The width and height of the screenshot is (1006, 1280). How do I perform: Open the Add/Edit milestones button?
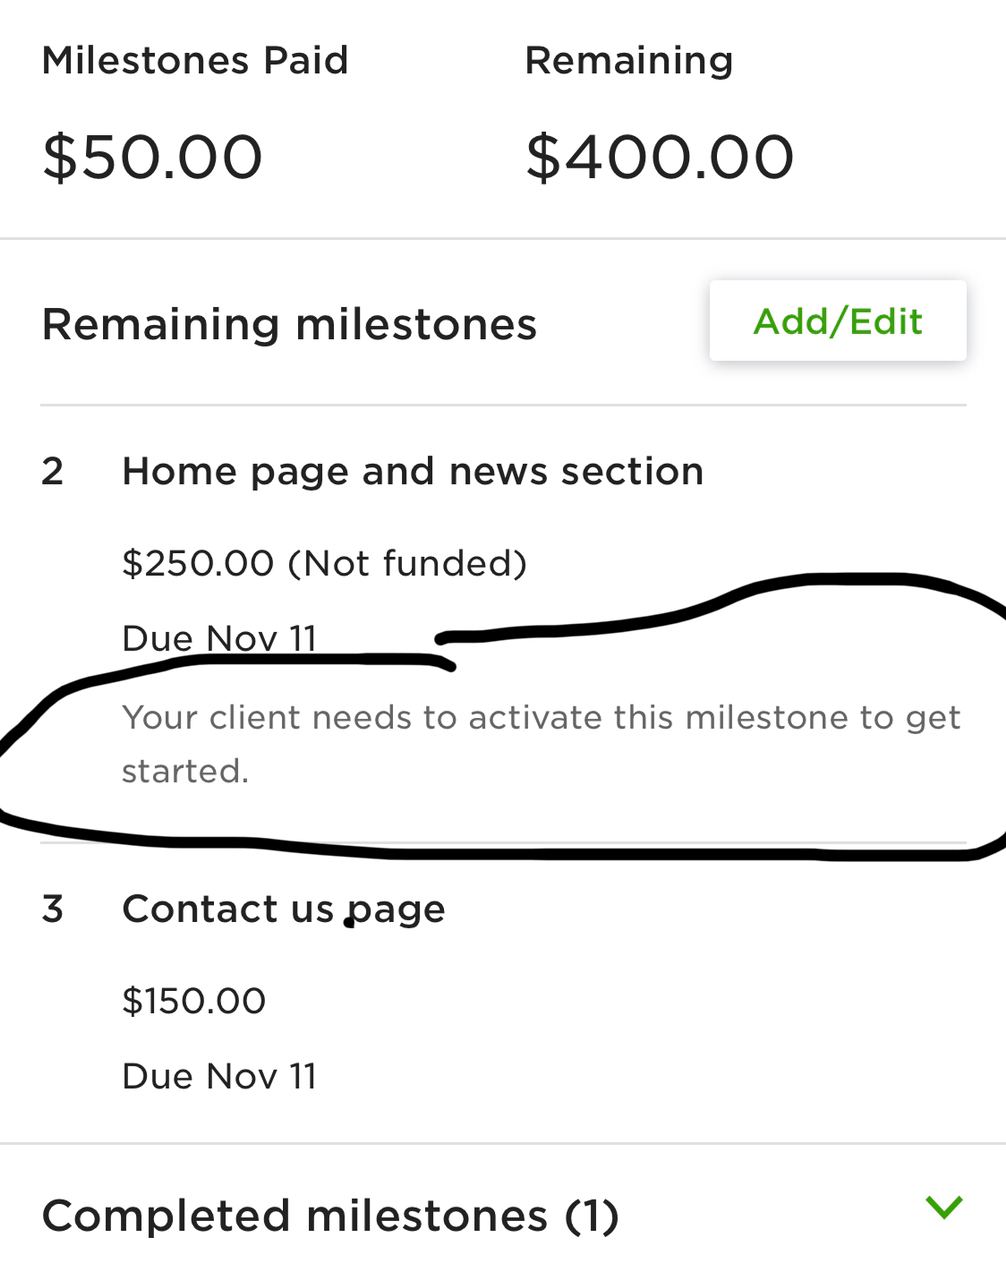pyautogui.click(x=838, y=321)
